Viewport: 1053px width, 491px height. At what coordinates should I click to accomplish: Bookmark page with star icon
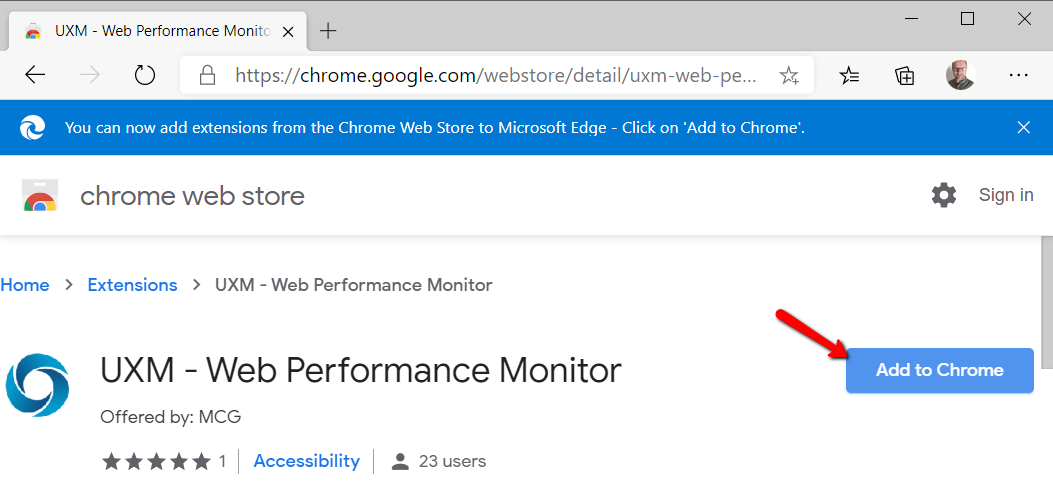tap(789, 75)
